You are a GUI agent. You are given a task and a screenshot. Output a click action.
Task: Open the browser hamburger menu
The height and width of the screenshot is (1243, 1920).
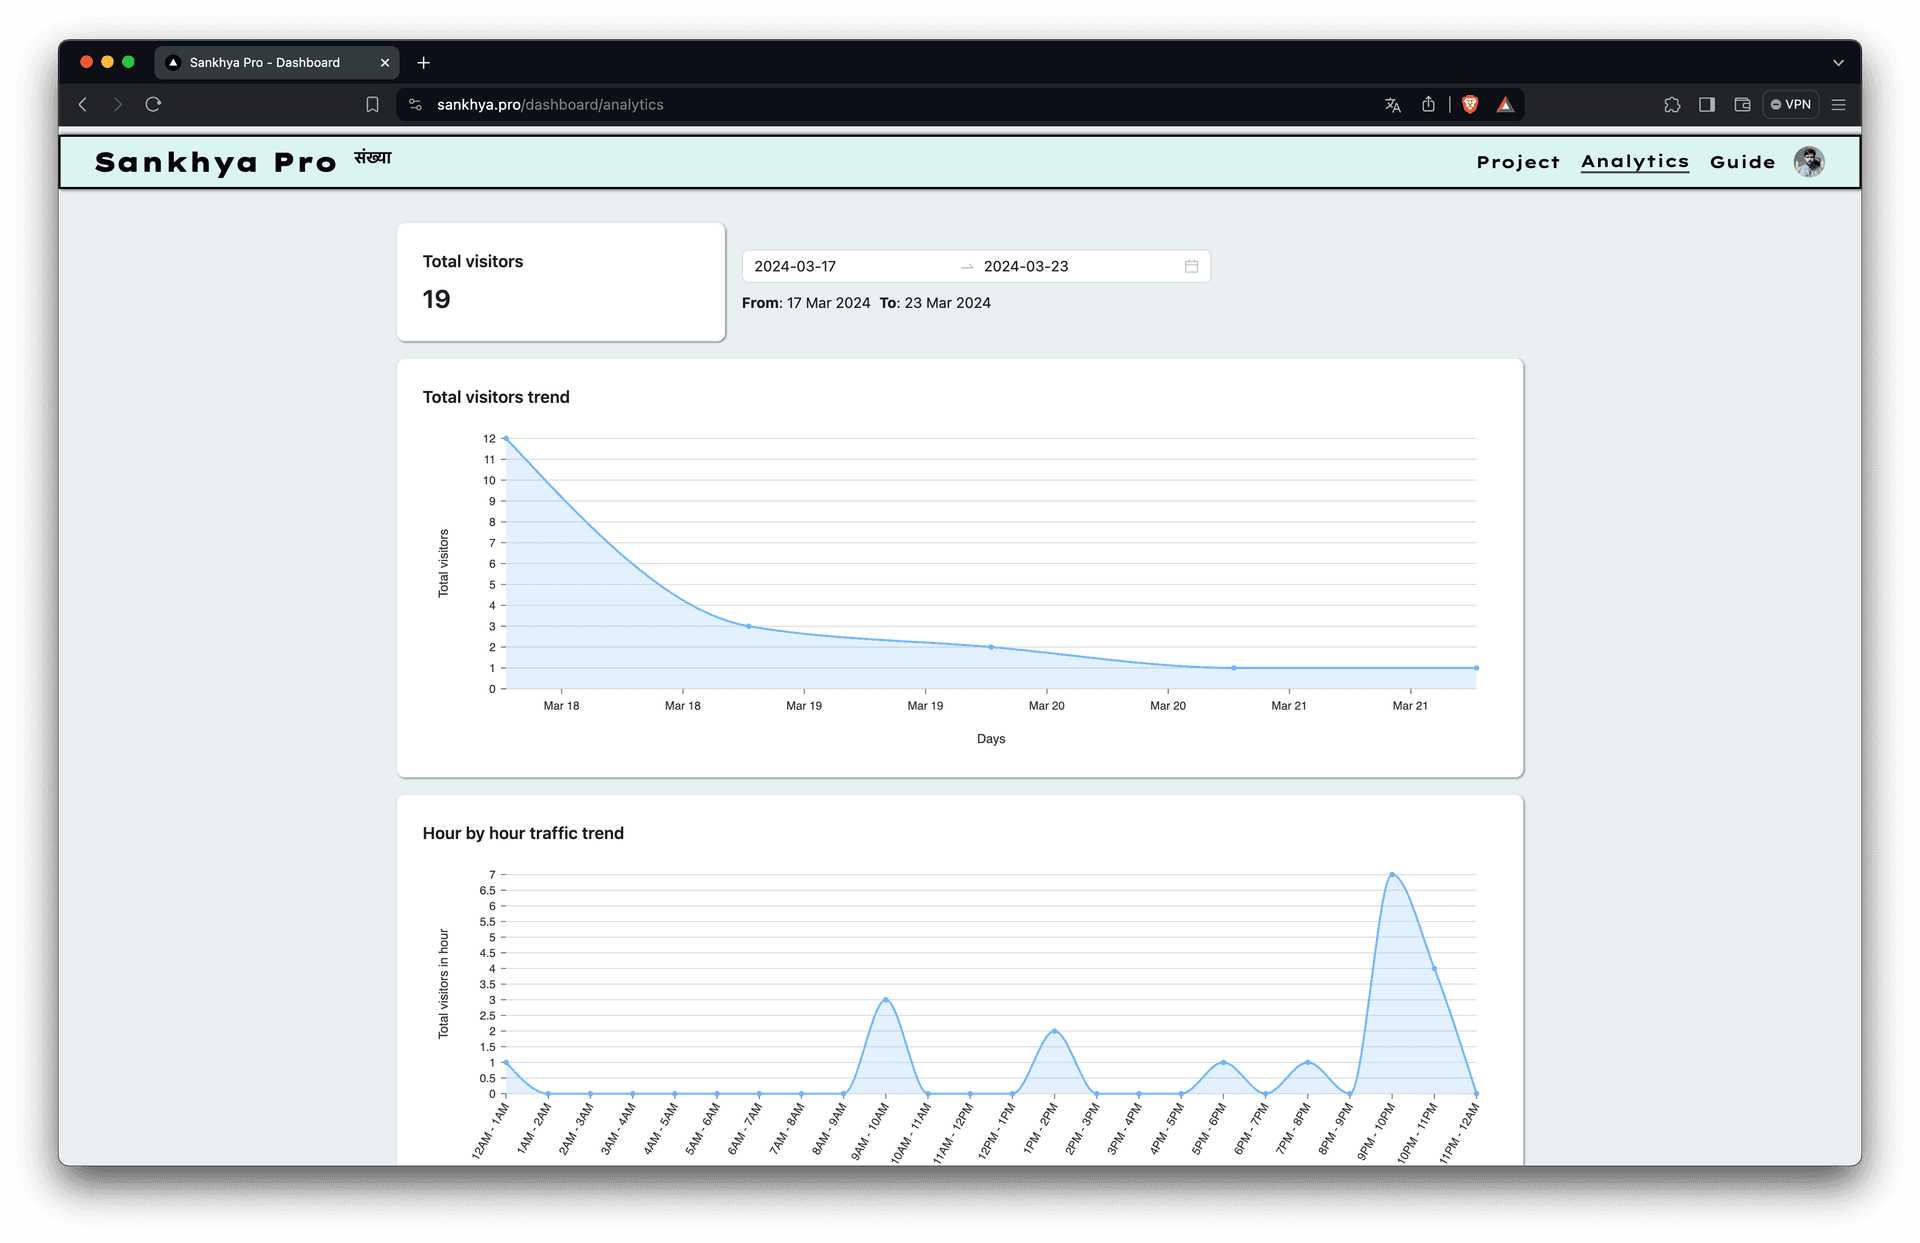point(1838,104)
